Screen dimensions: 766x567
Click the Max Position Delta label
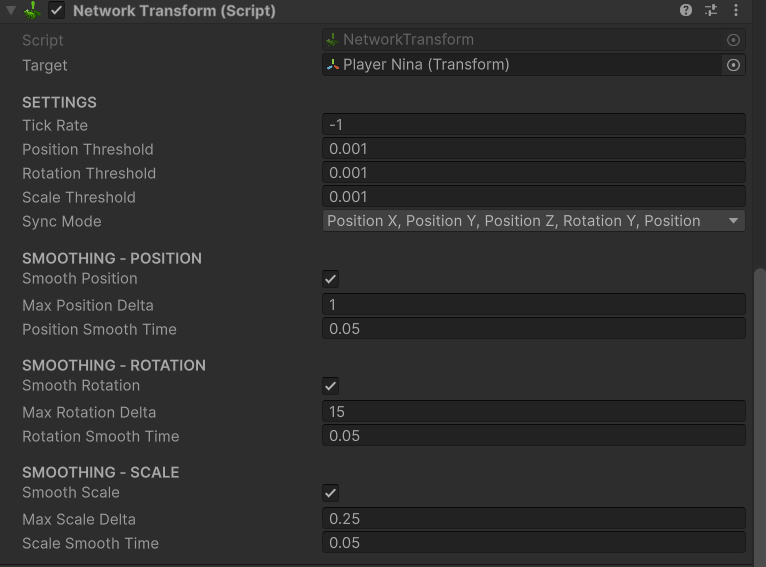tap(88, 306)
